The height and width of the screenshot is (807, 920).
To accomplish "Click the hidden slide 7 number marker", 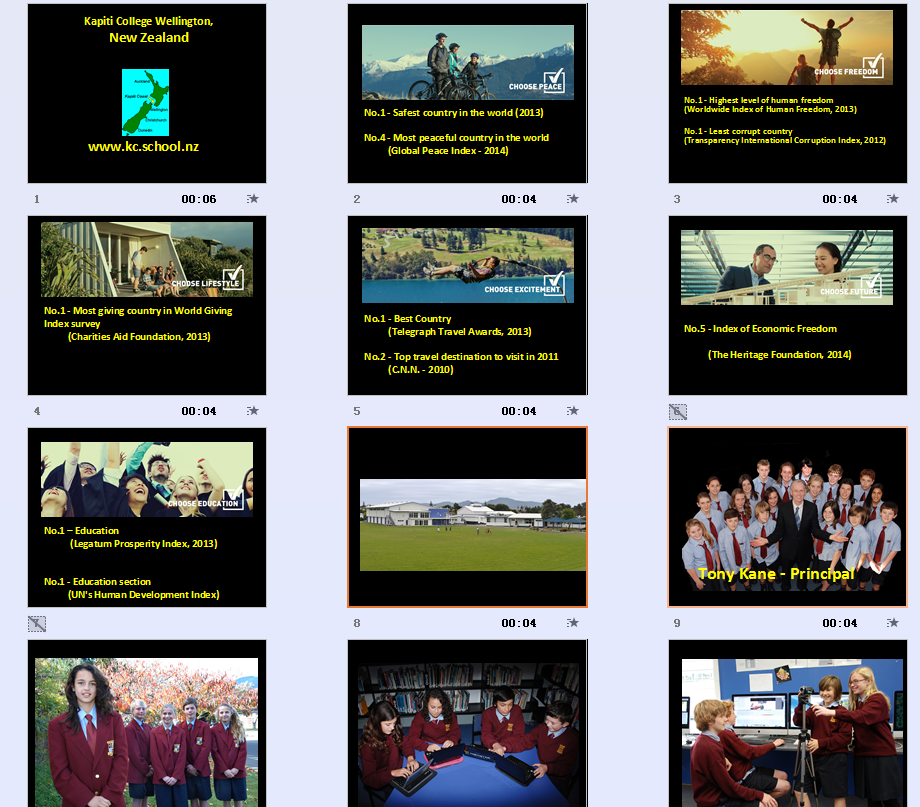I will 37,624.
